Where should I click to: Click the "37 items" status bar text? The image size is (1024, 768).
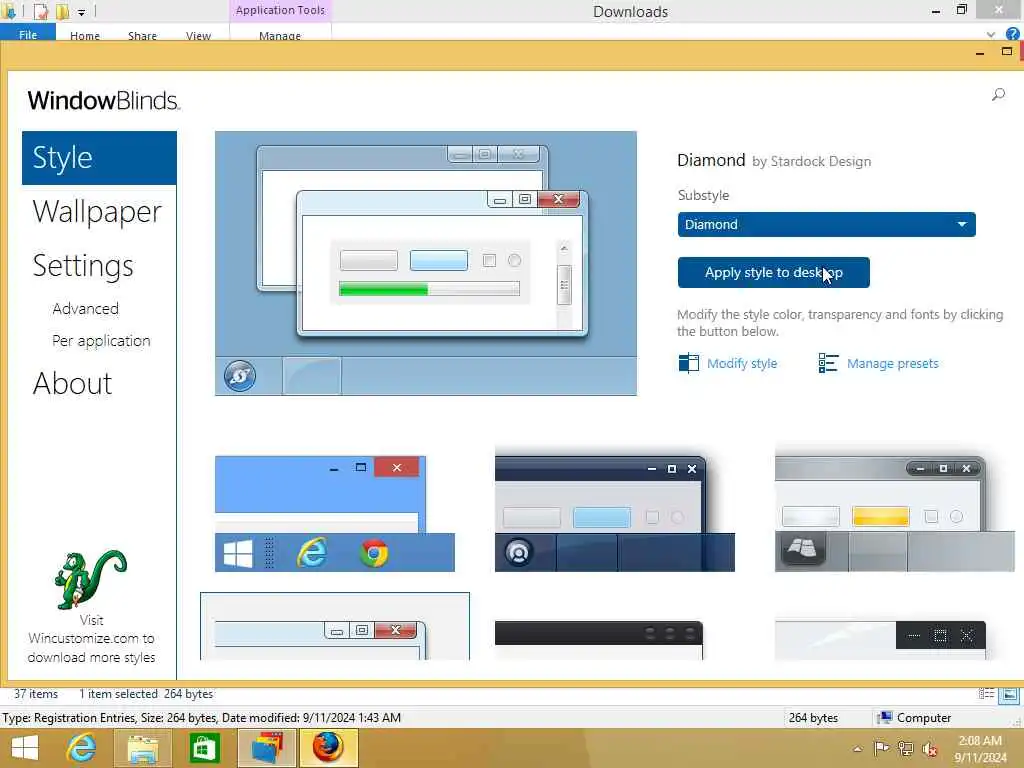(36, 694)
